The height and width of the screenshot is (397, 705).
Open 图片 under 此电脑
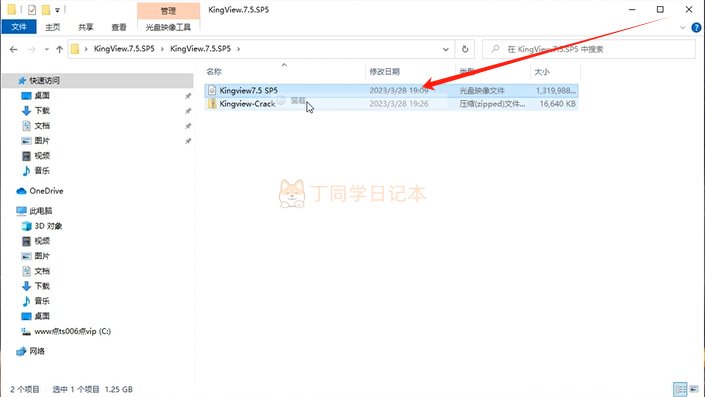[x=42, y=256]
